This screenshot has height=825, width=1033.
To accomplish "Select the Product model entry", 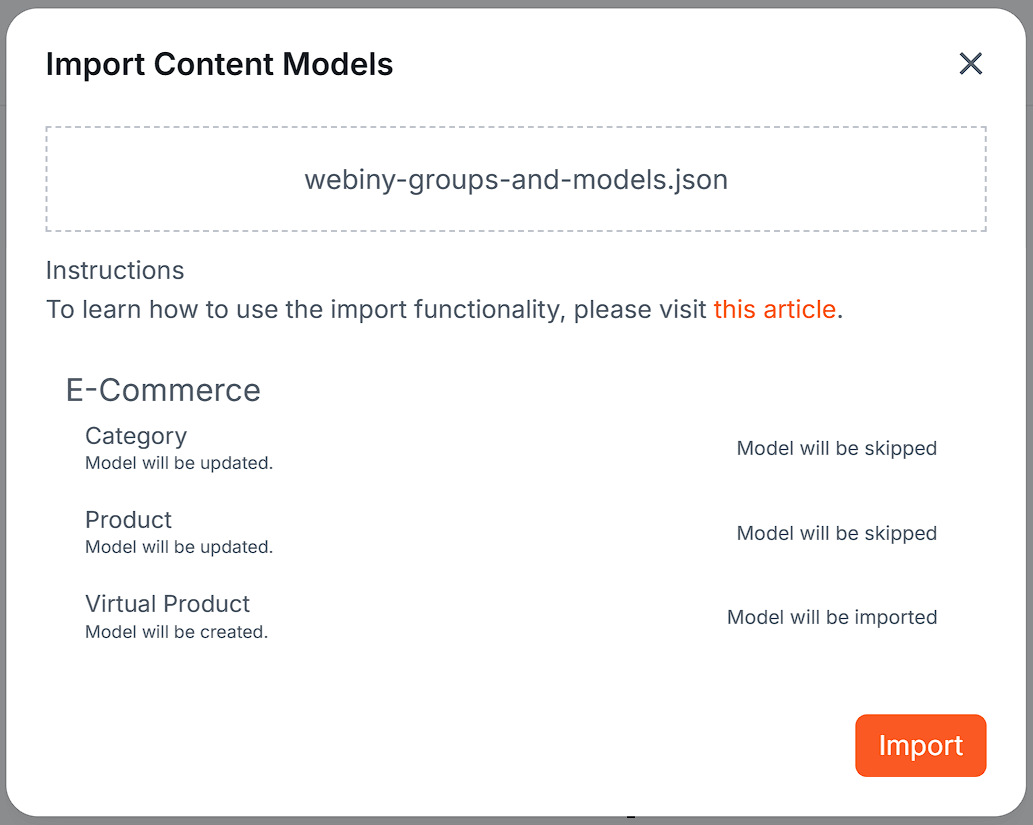I will 128,520.
